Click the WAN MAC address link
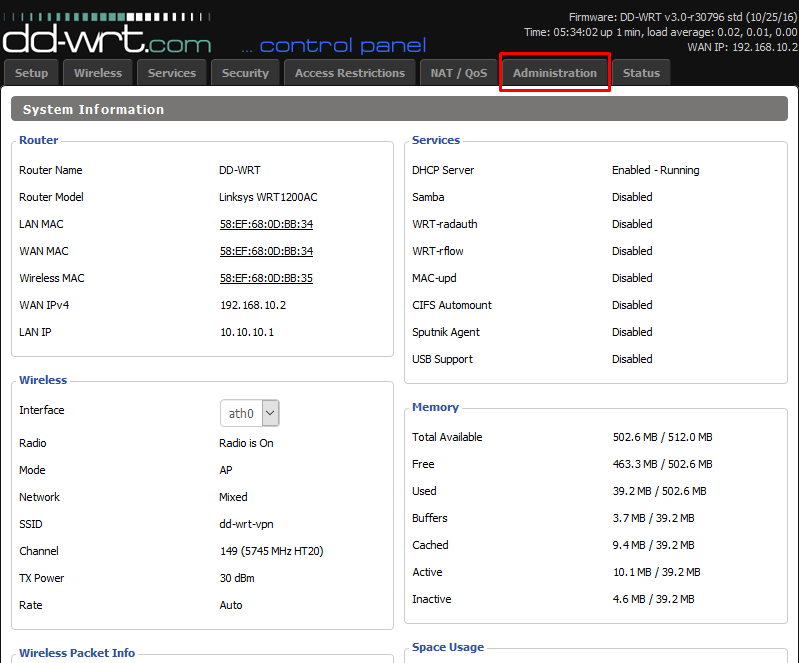Screen dimensions: 799x663 (x=266, y=251)
